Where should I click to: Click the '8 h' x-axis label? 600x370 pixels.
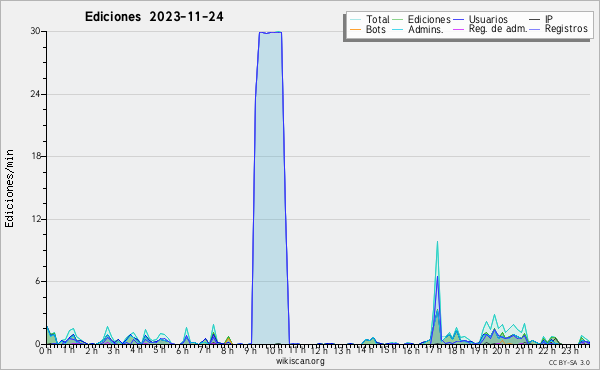[227, 350]
